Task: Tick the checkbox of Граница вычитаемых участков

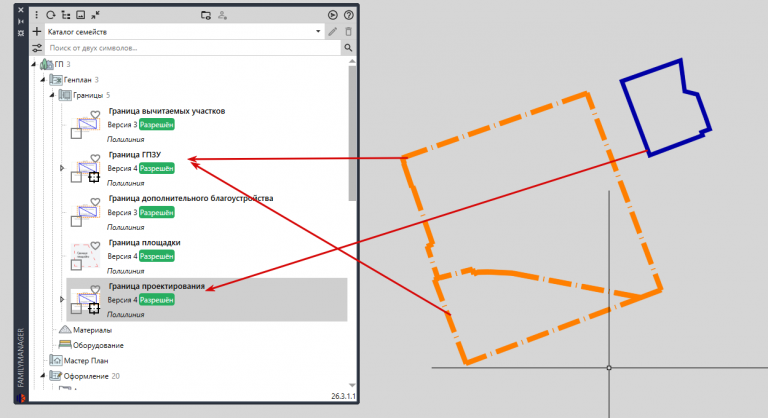Action: click(76, 133)
